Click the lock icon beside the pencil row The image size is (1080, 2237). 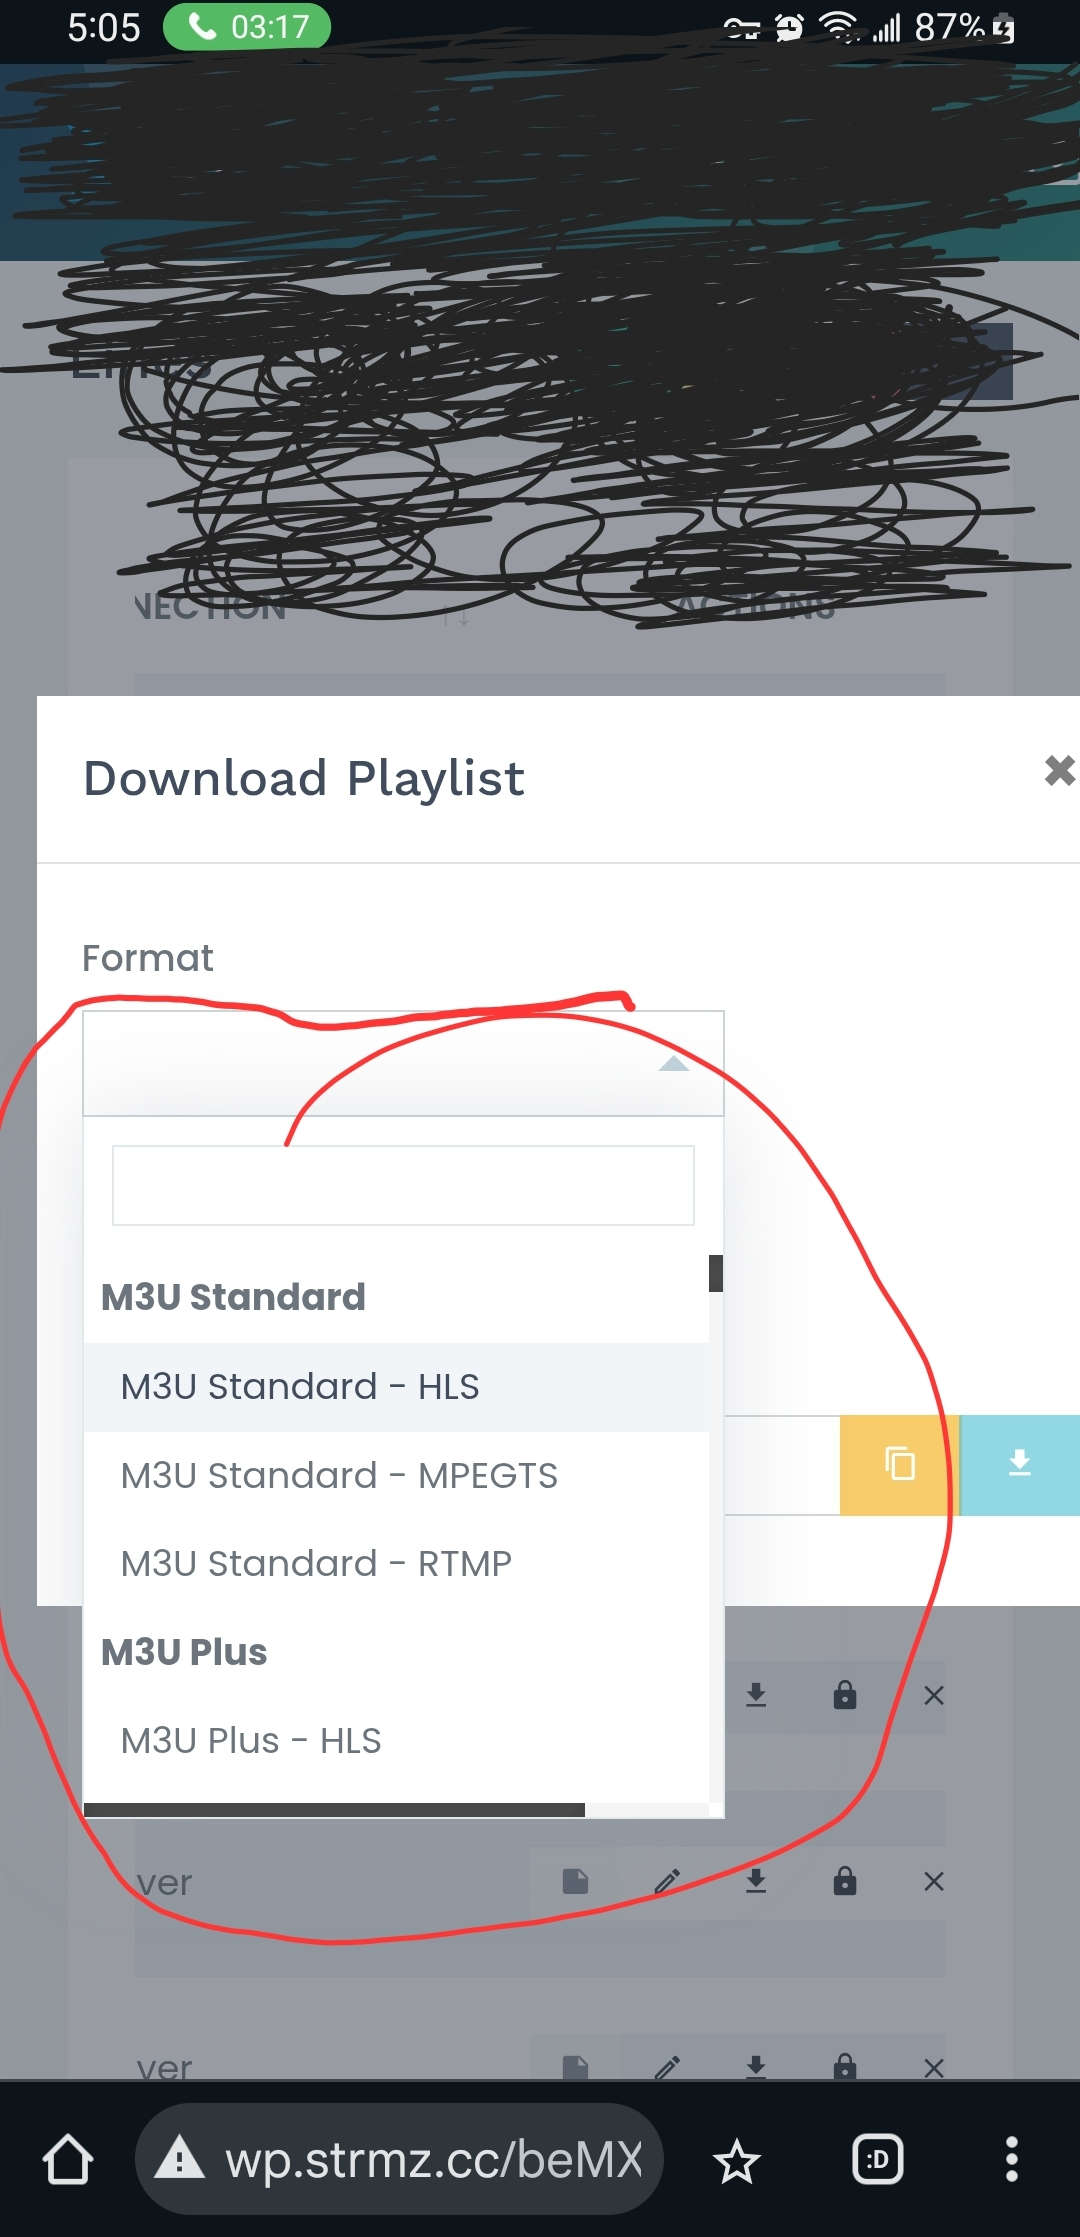point(845,1882)
